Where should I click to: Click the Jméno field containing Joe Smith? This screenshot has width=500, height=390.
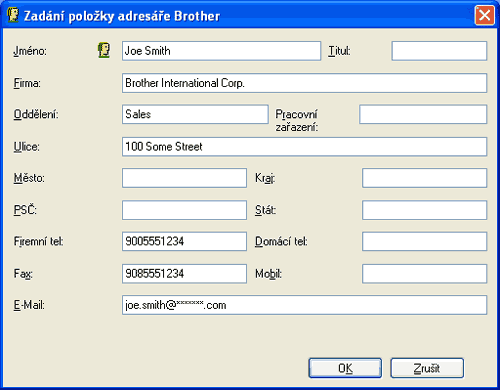pyautogui.click(x=221, y=51)
